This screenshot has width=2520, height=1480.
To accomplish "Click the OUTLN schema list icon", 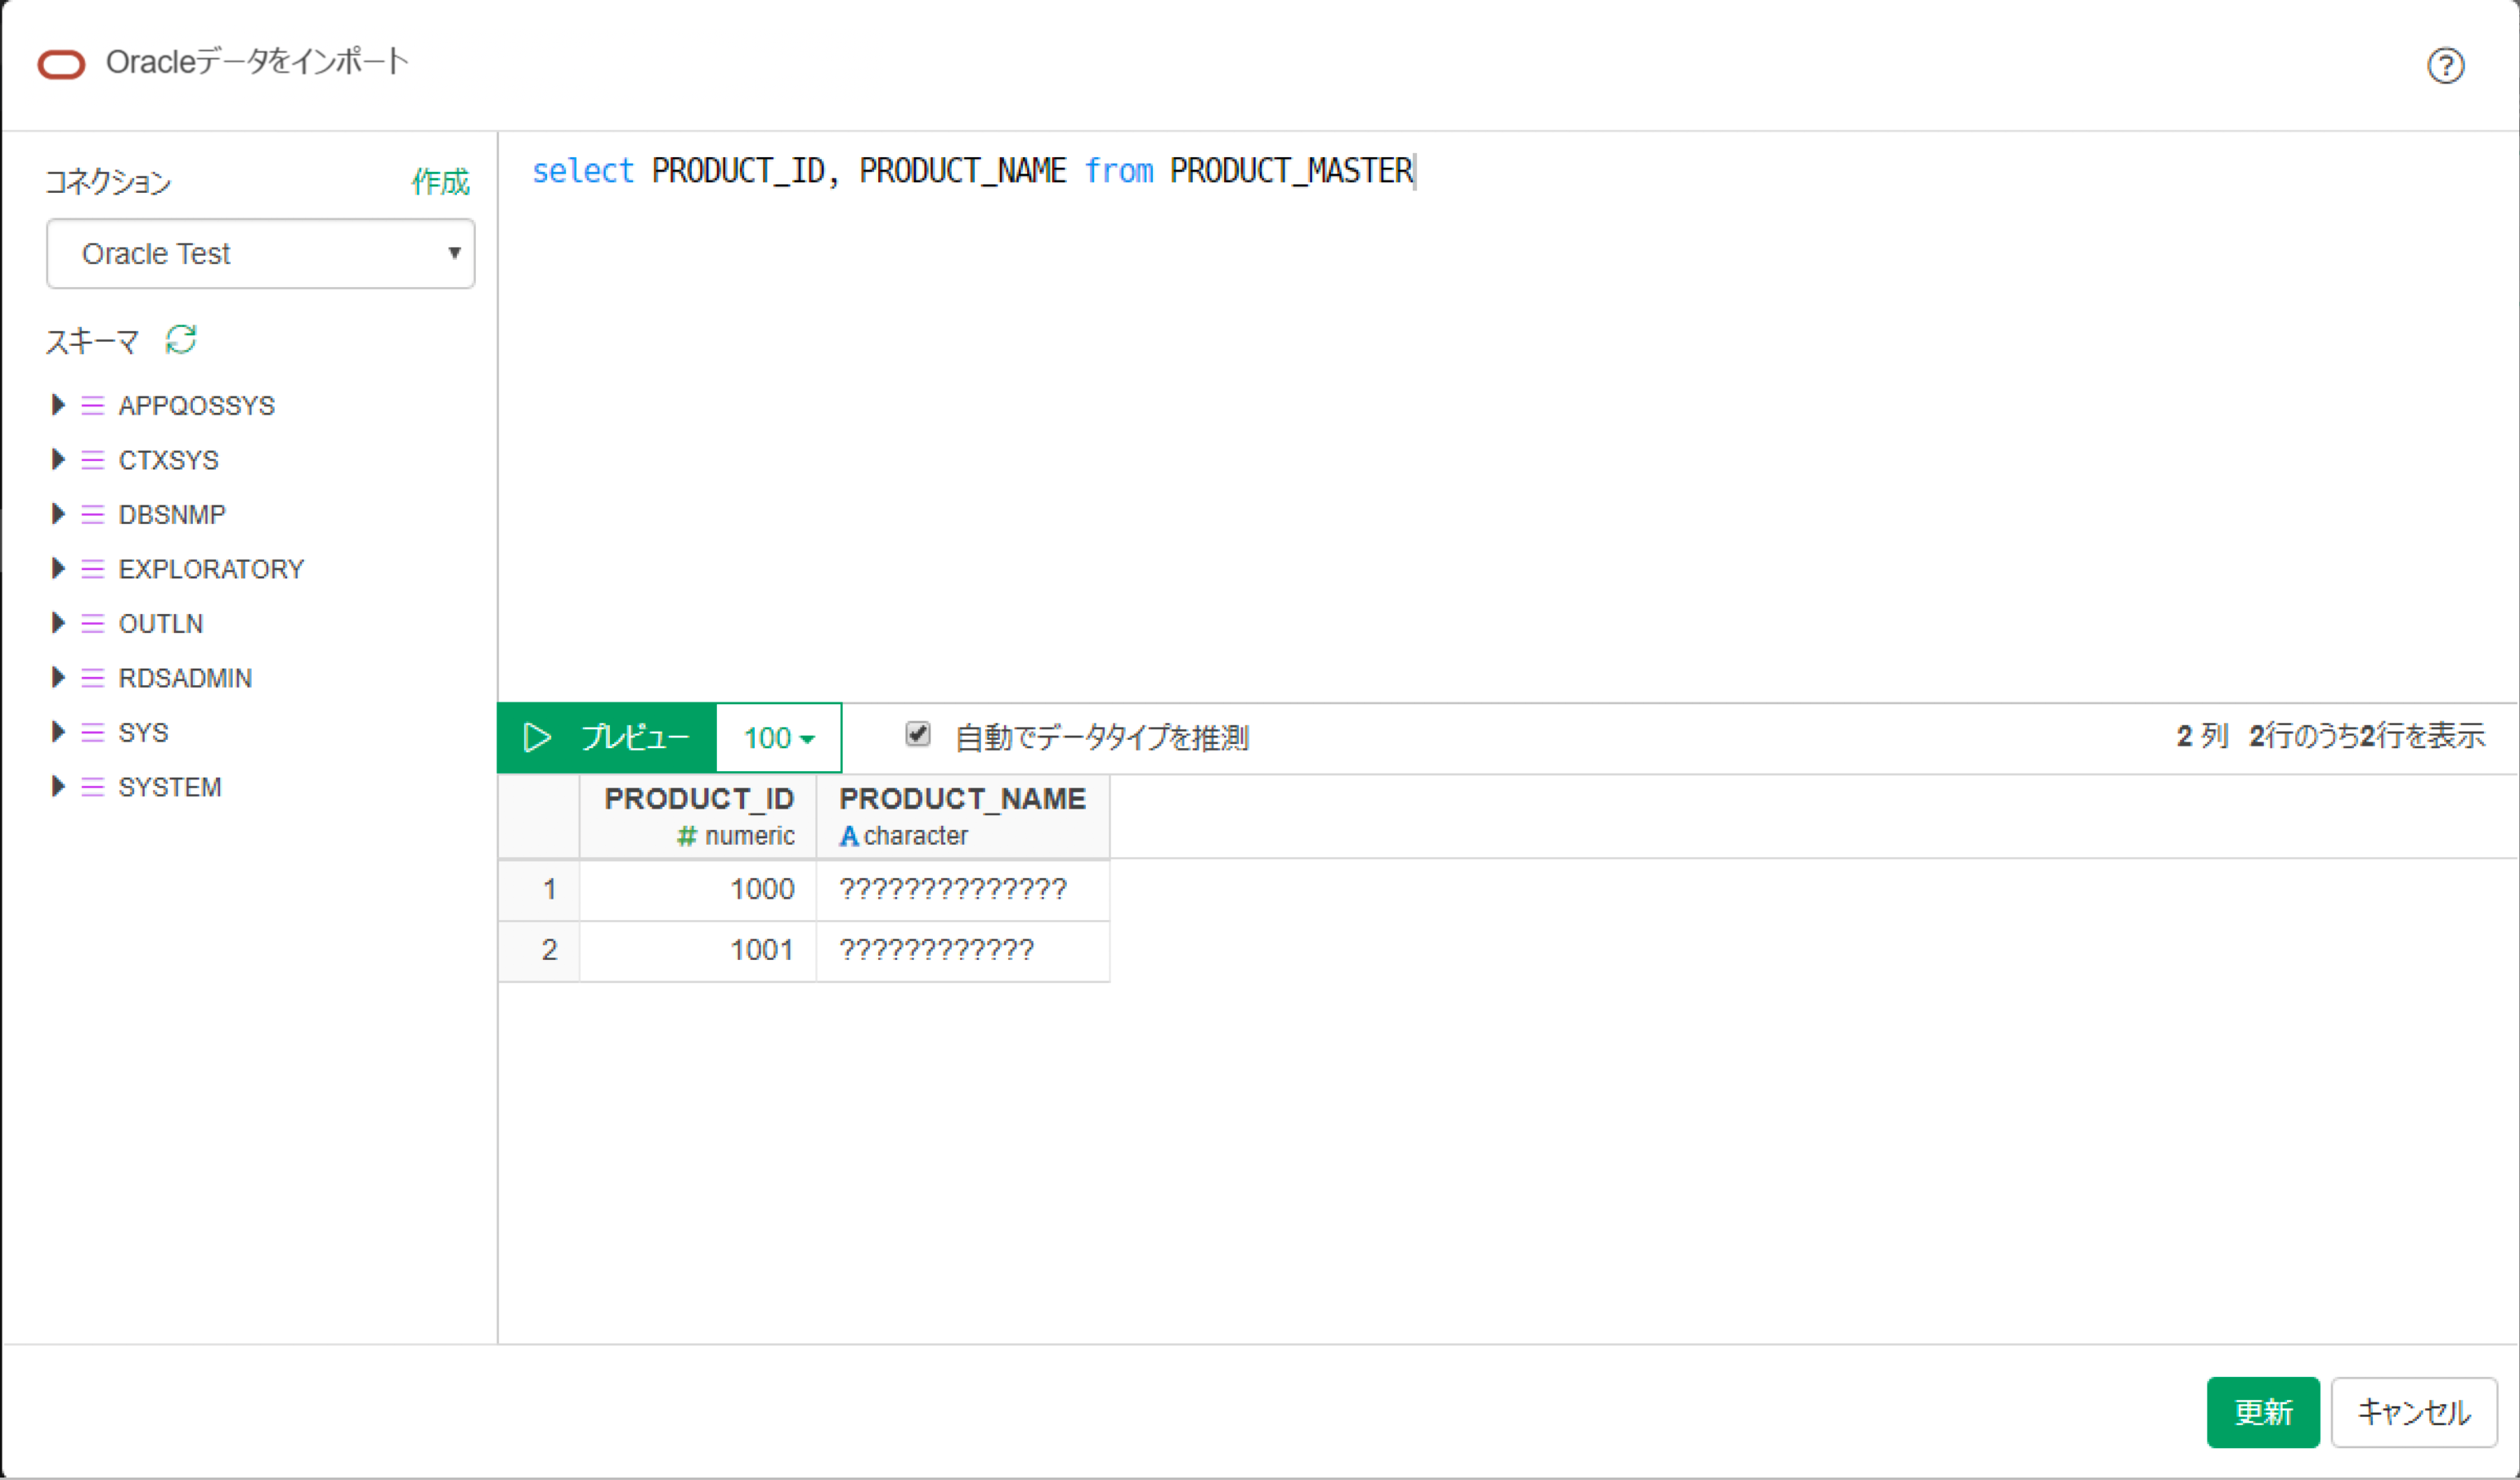I will pyautogui.click(x=93, y=624).
